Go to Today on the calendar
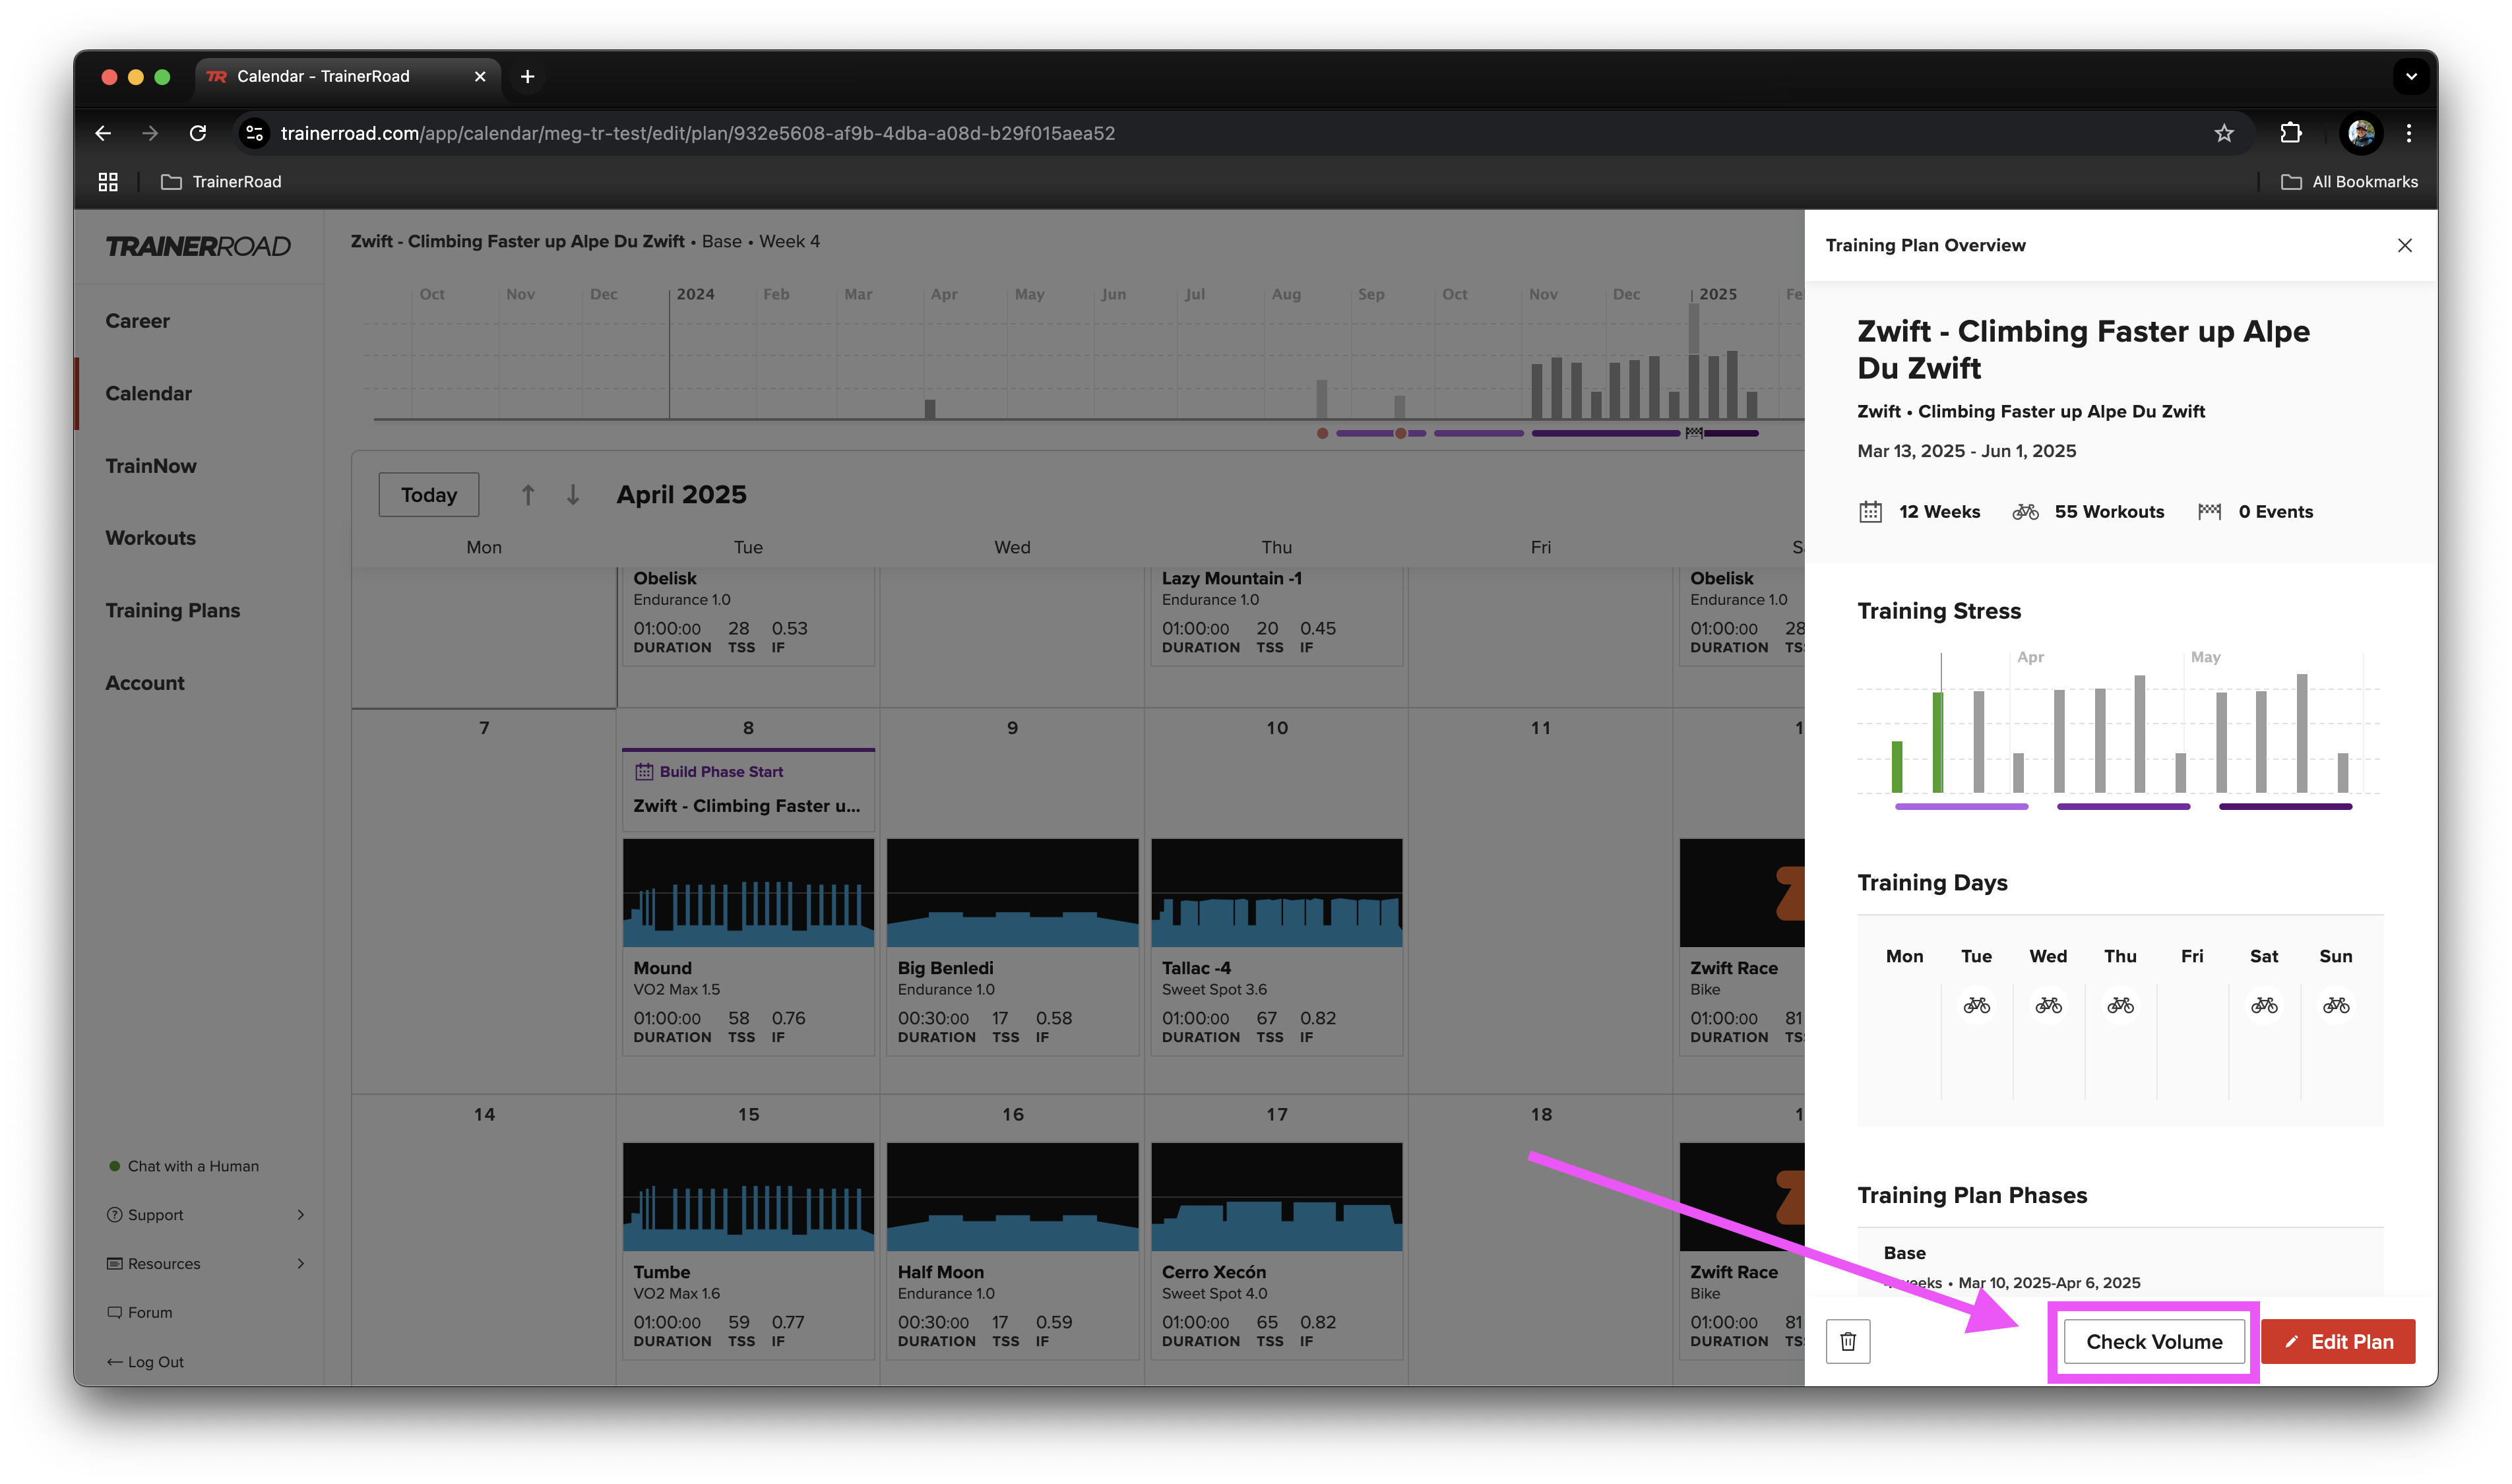Screen dimensions: 2512x1484 (429, 494)
